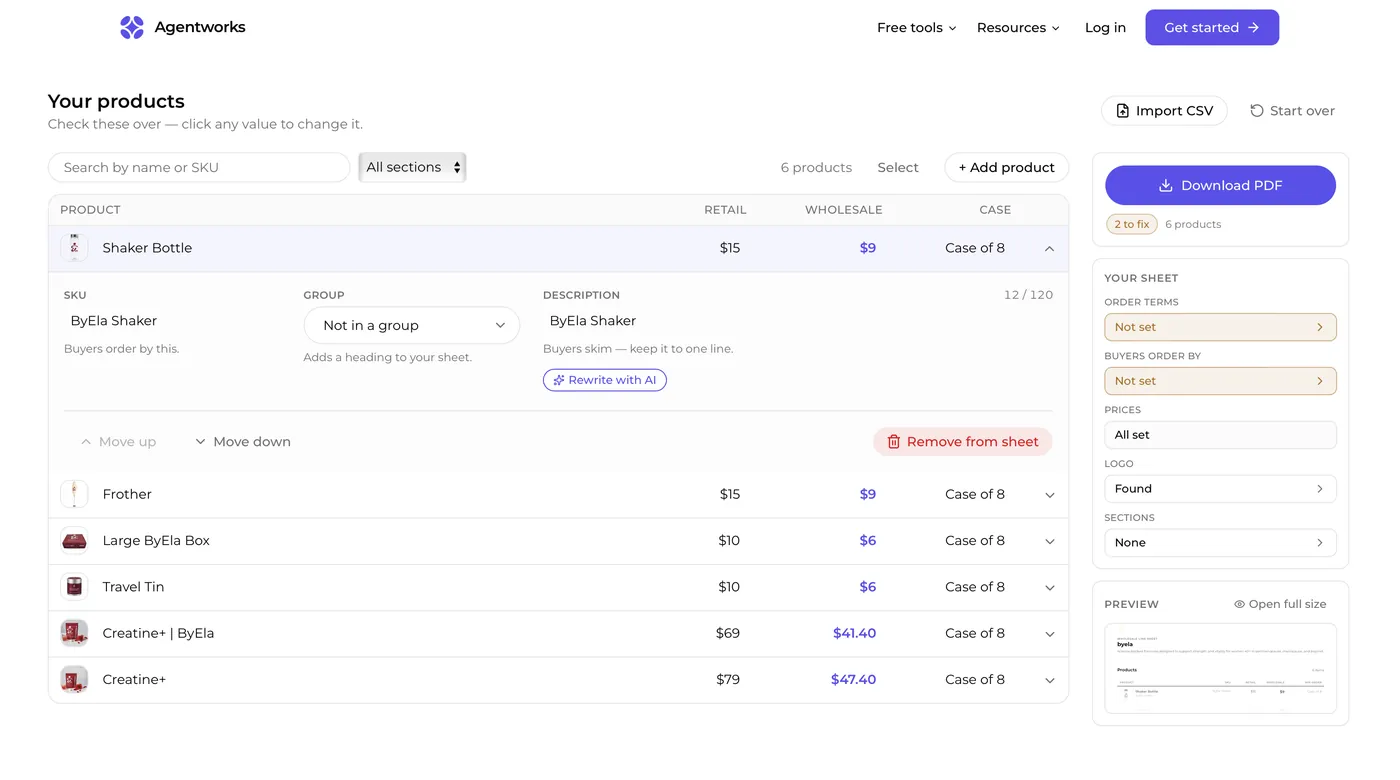Open the All sections filter dropdown

(412, 167)
